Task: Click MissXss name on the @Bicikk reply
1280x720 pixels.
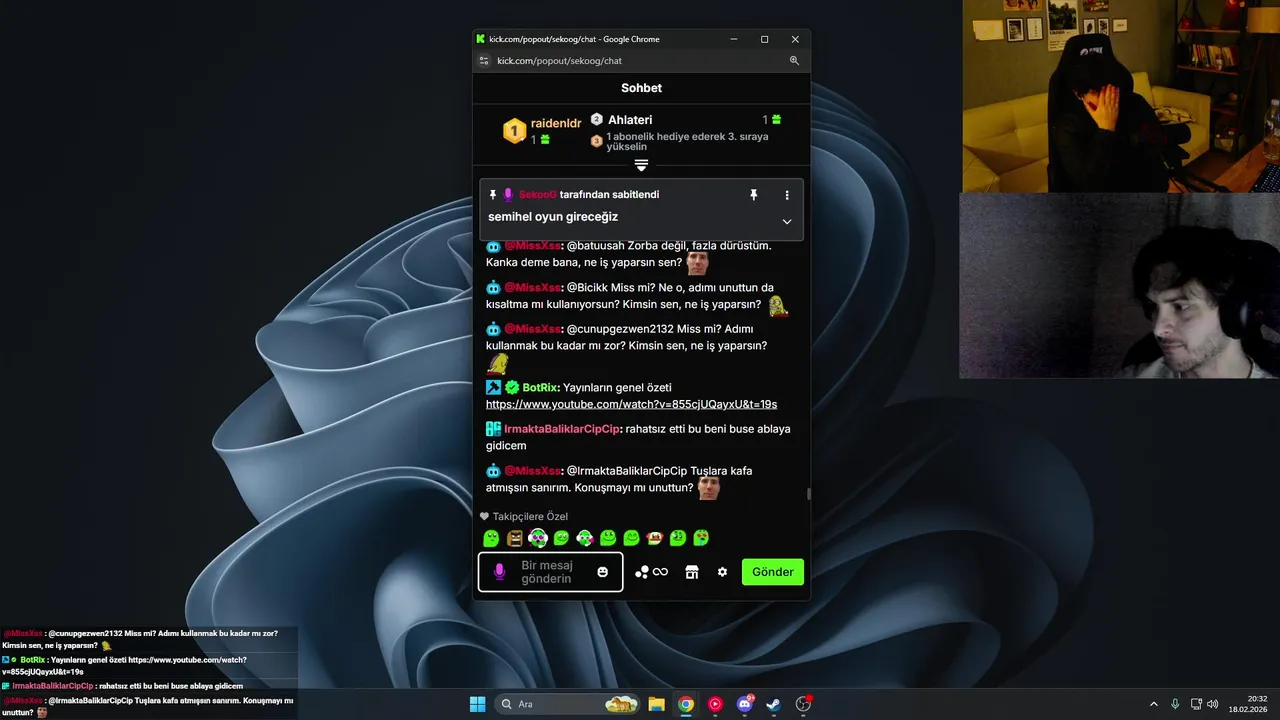Action: pyautogui.click(x=532, y=288)
